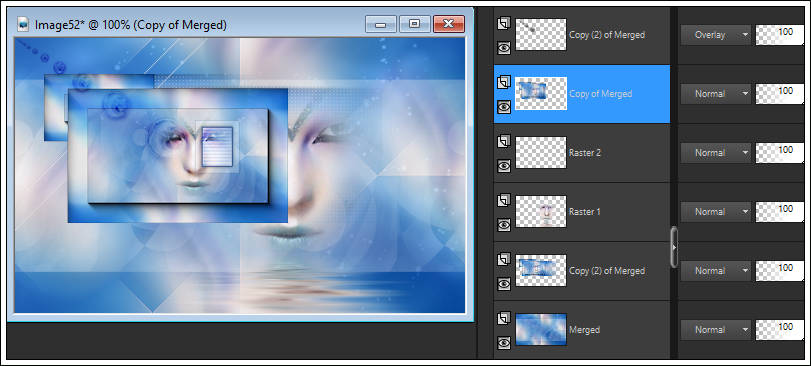Viewport: 811px width, 366px height.
Task: Open blend mode dropdown for Copy of Merged
Action: [x=715, y=94]
